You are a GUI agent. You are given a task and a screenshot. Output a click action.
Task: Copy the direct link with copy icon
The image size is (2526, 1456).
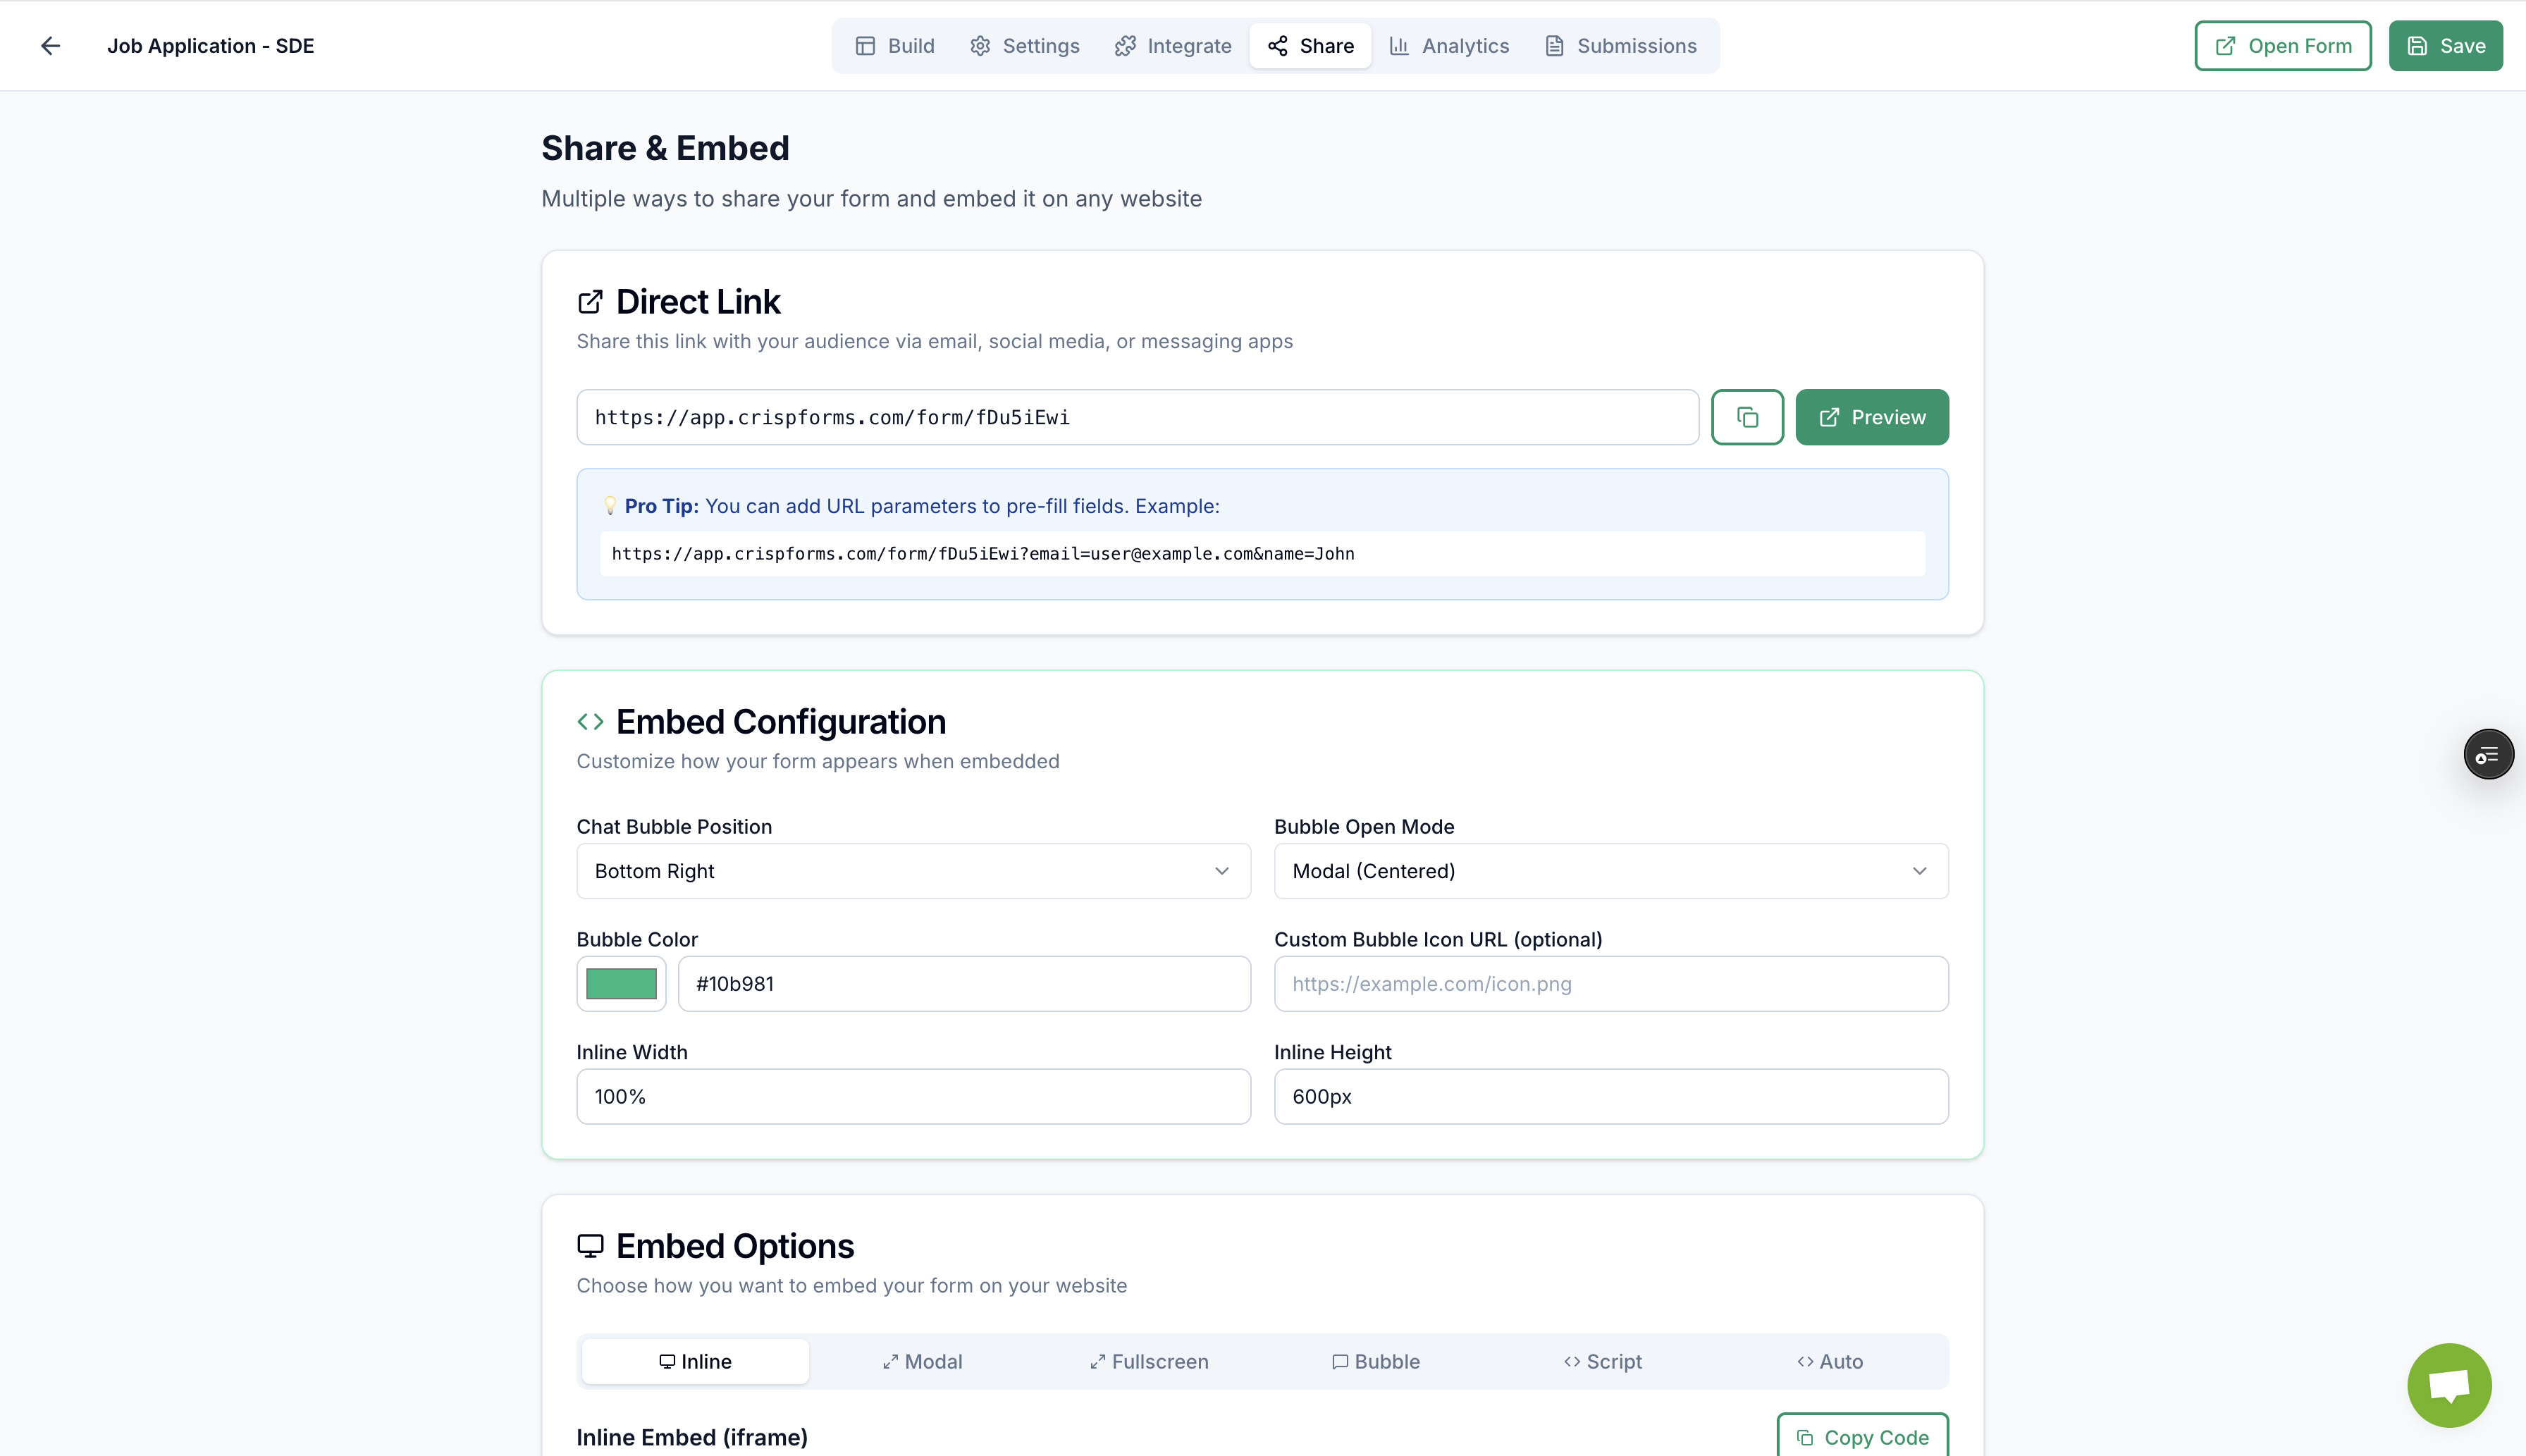1747,417
